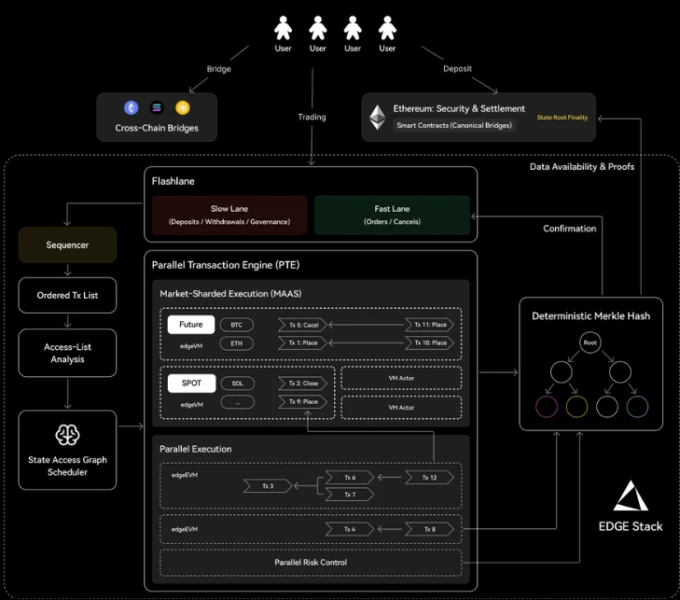
Task: Click edgeEVM label in Tx 4 row
Action: (x=184, y=529)
